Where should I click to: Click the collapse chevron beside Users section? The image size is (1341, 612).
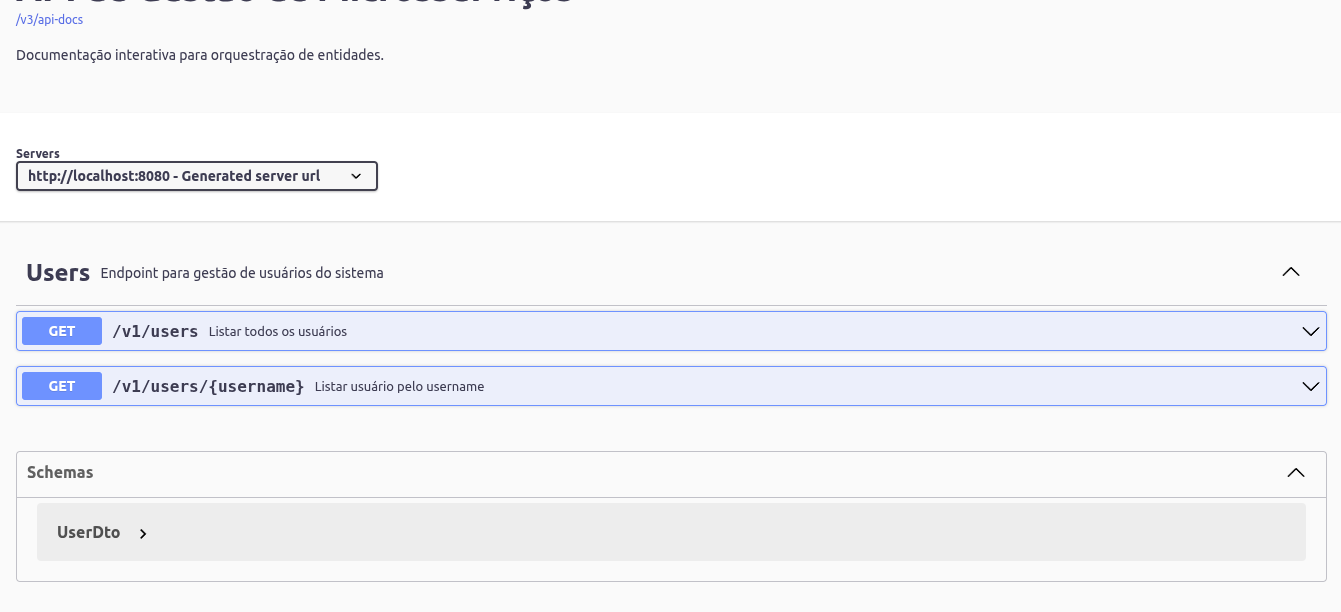coord(1290,271)
